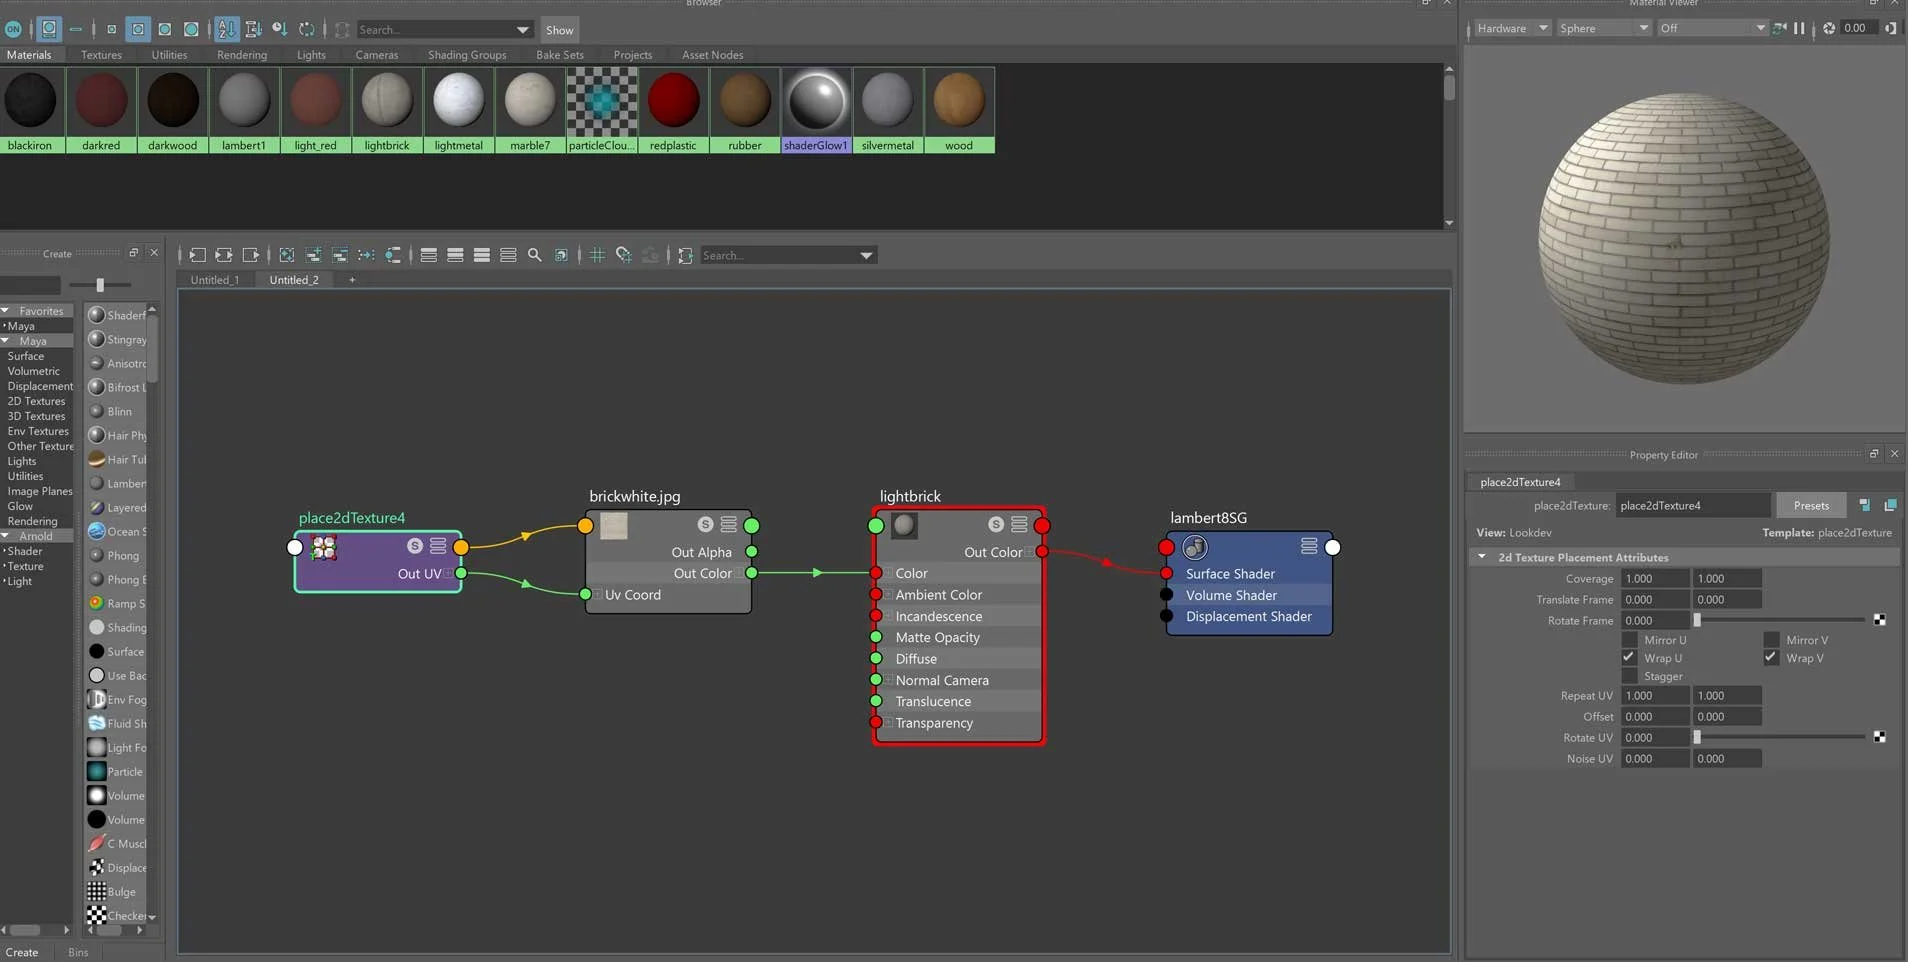The height and width of the screenshot is (962, 1908).
Task: Uncheck Wrap U checkbox
Action: [x=1629, y=658]
